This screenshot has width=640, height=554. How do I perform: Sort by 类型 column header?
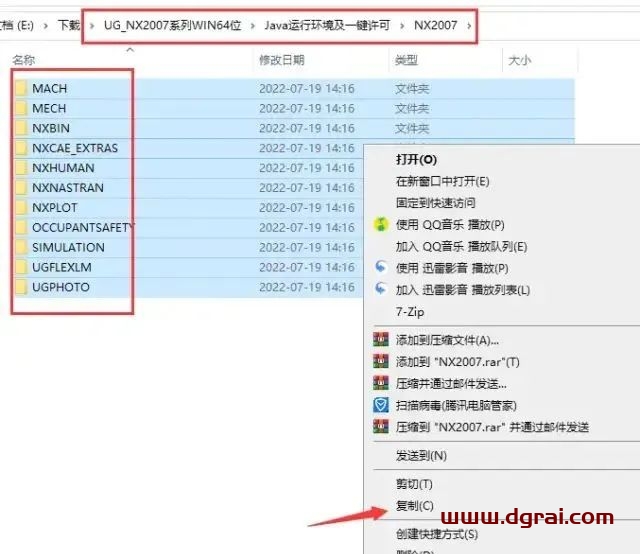point(406,60)
